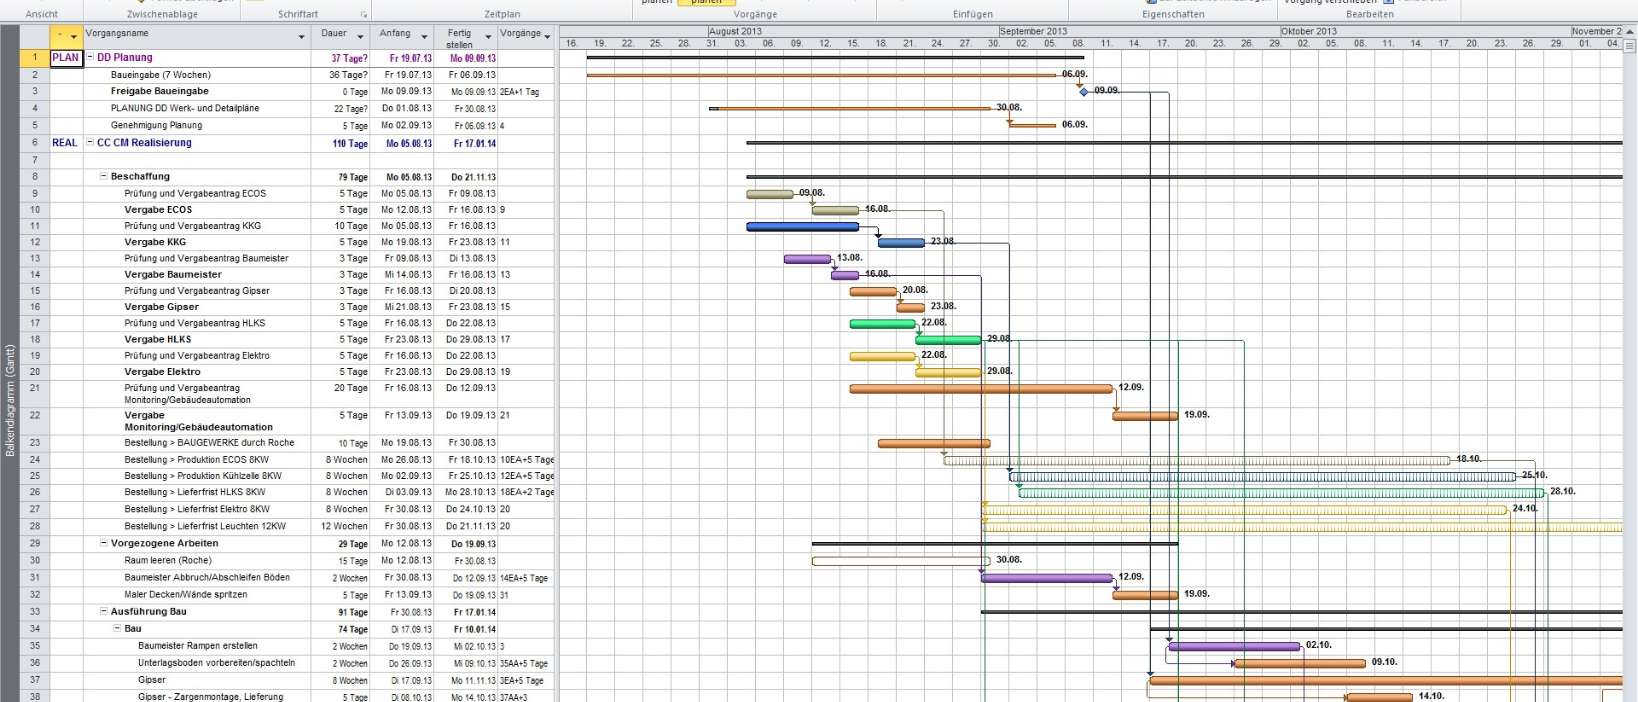Viewport: 1638px width, 702px height.
Task: Open the Fertig stellen column dropdown
Action: click(488, 37)
